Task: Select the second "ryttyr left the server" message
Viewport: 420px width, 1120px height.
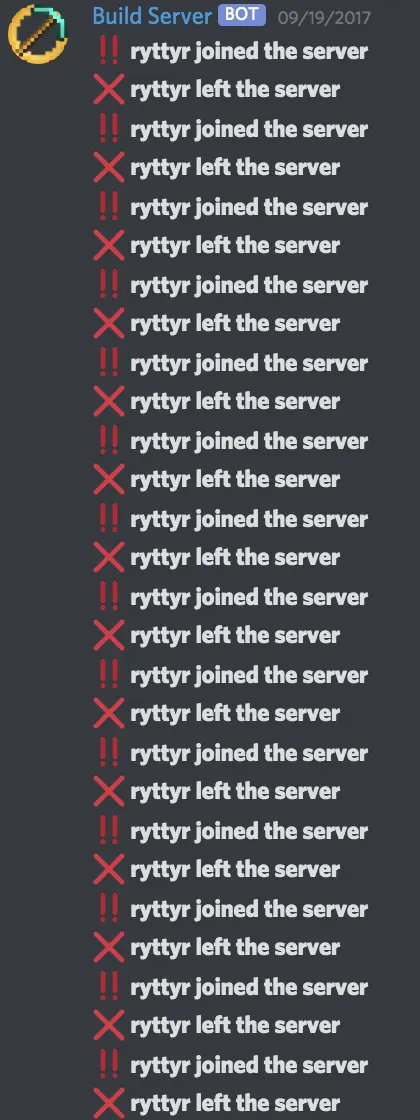Action: pyautogui.click(x=235, y=168)
